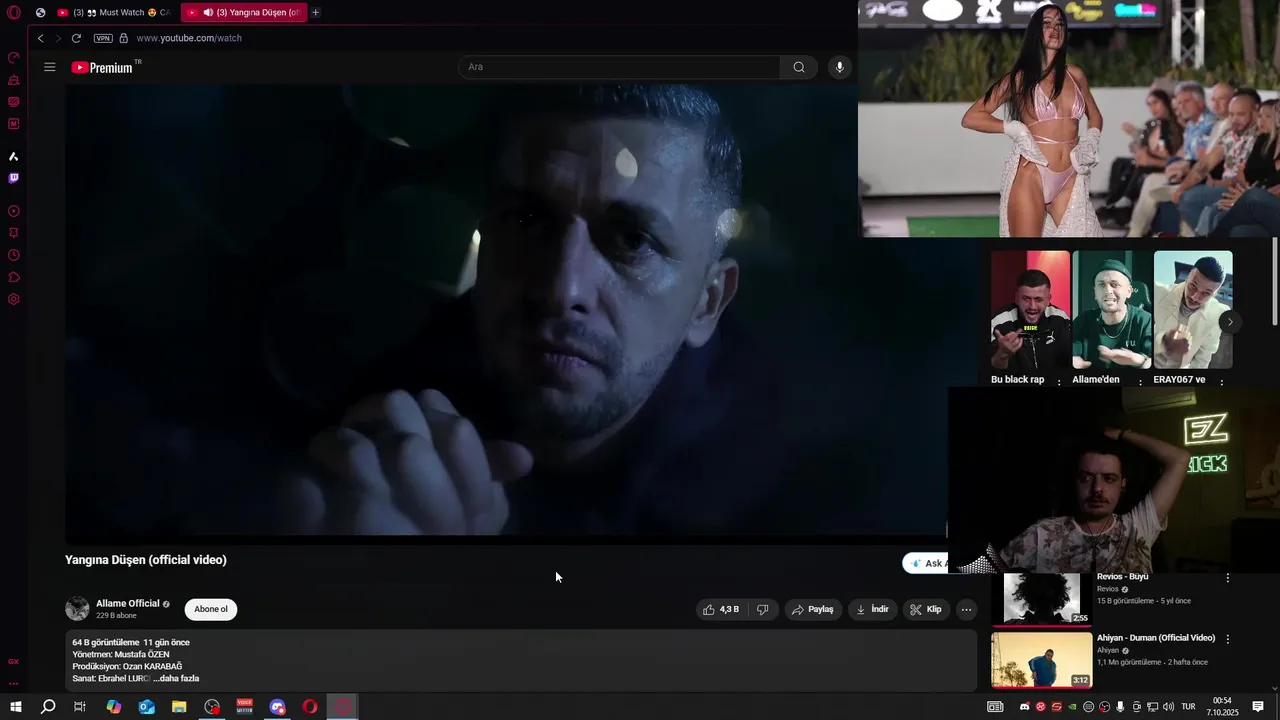Go back with the browser back arrow
Image resolution: width=1280 pixels, height=720 pixels.
(40, 38)
